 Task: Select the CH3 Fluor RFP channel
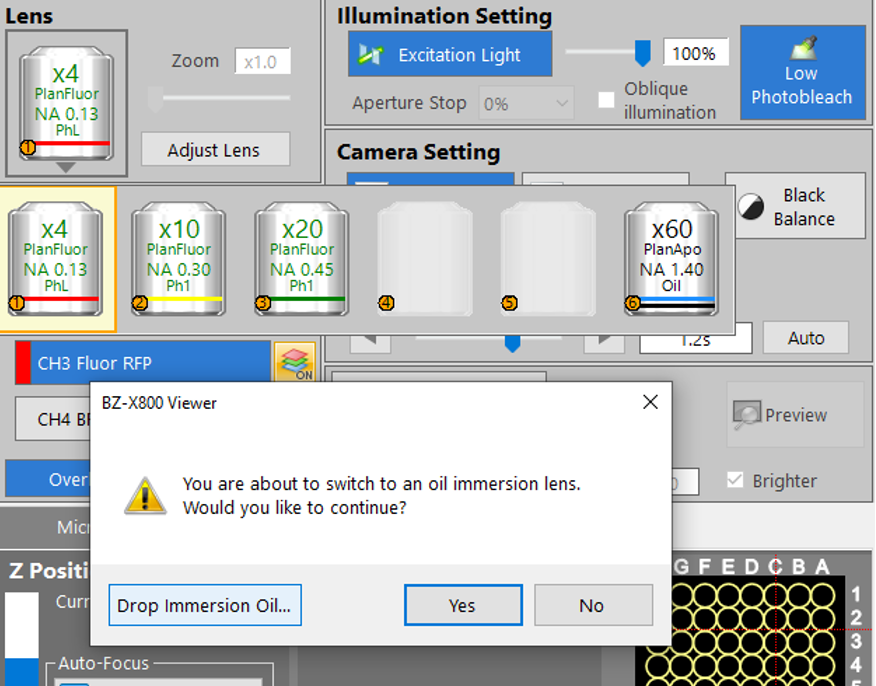(142, 363)
